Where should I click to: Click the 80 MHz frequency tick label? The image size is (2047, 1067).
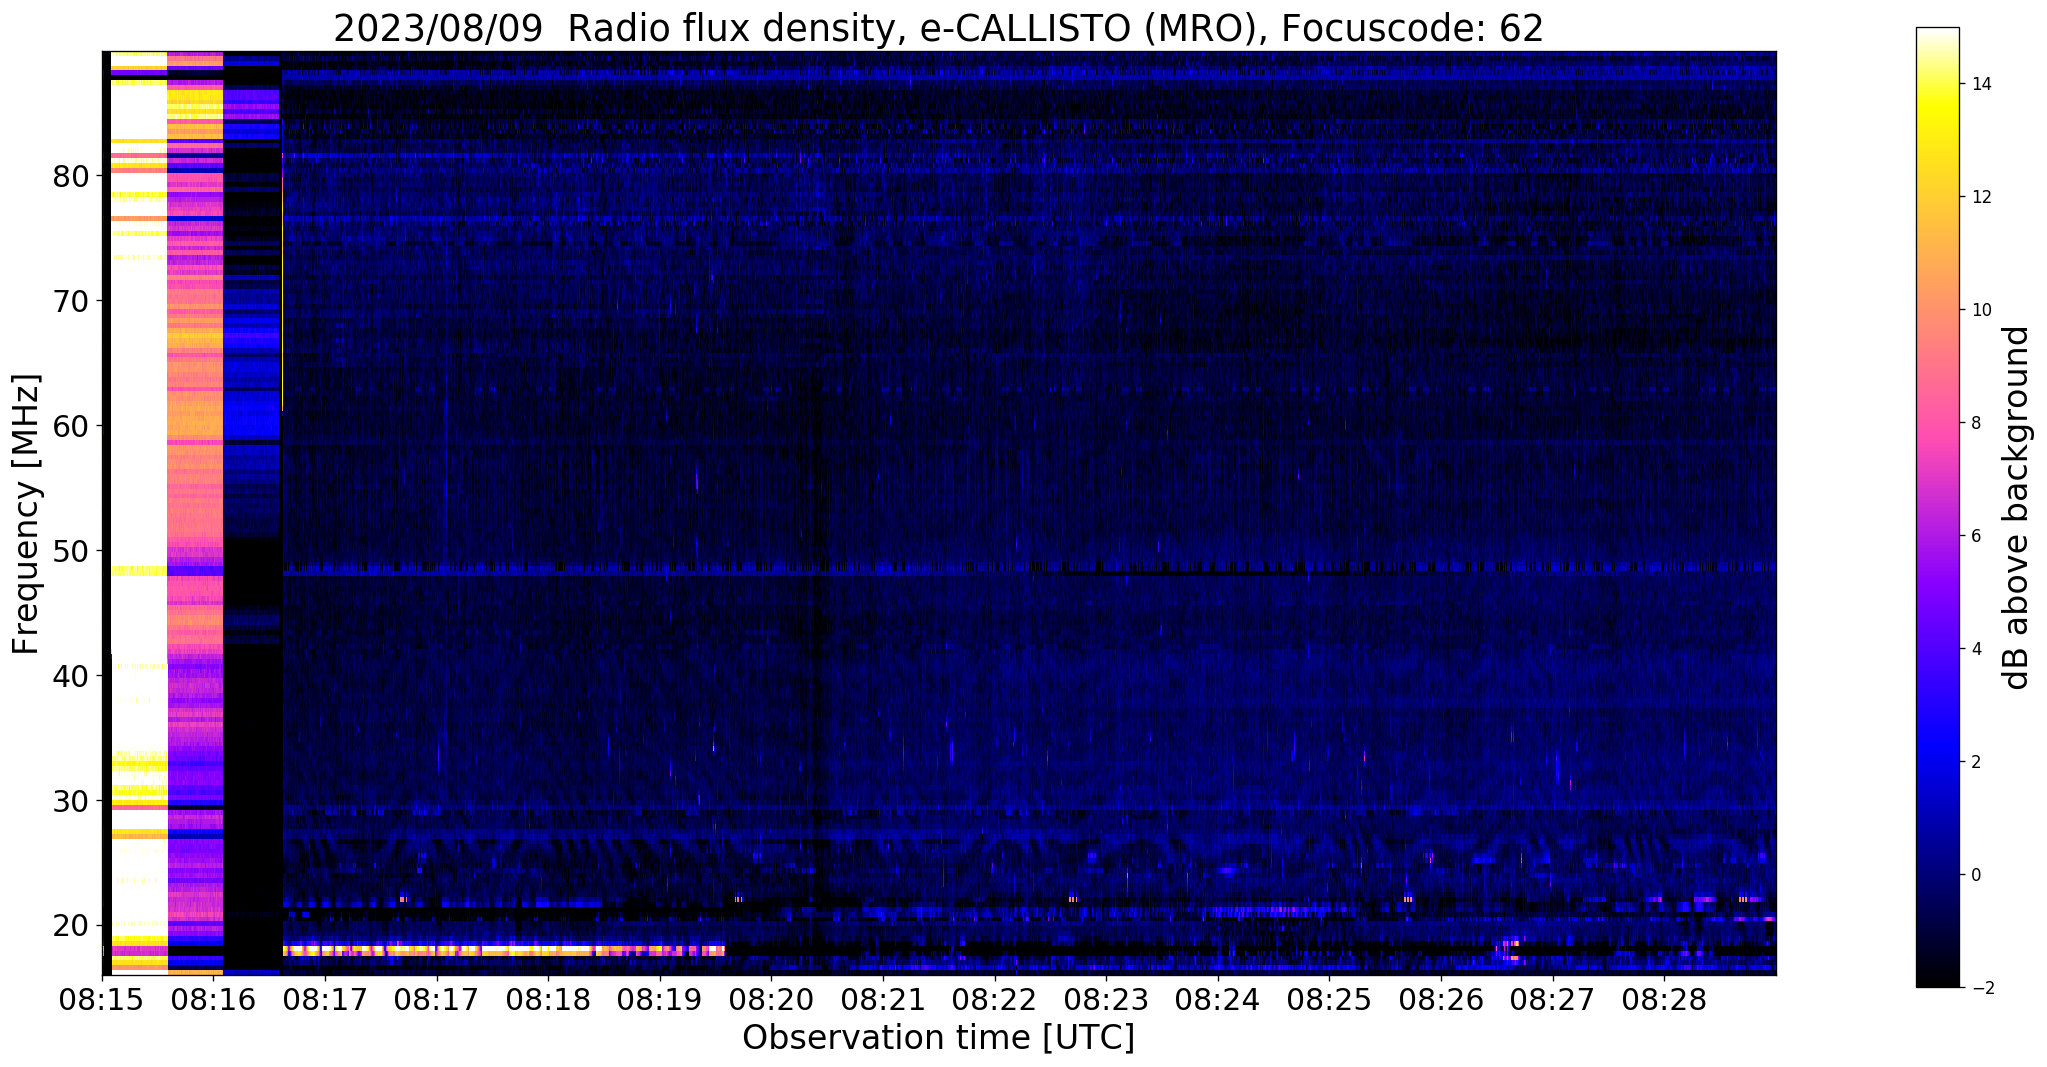[71, 176]
